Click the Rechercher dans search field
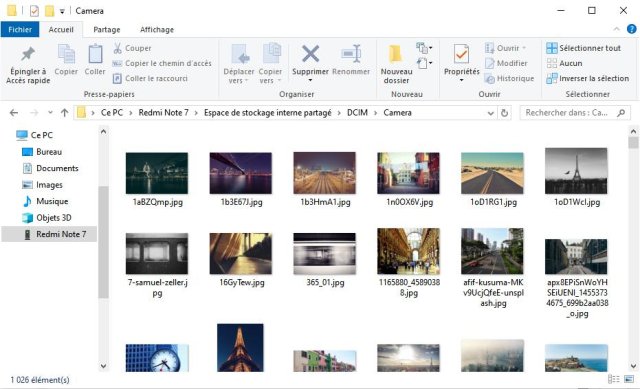Viewport: 640px width, 389px height. (x=575, y=113)
